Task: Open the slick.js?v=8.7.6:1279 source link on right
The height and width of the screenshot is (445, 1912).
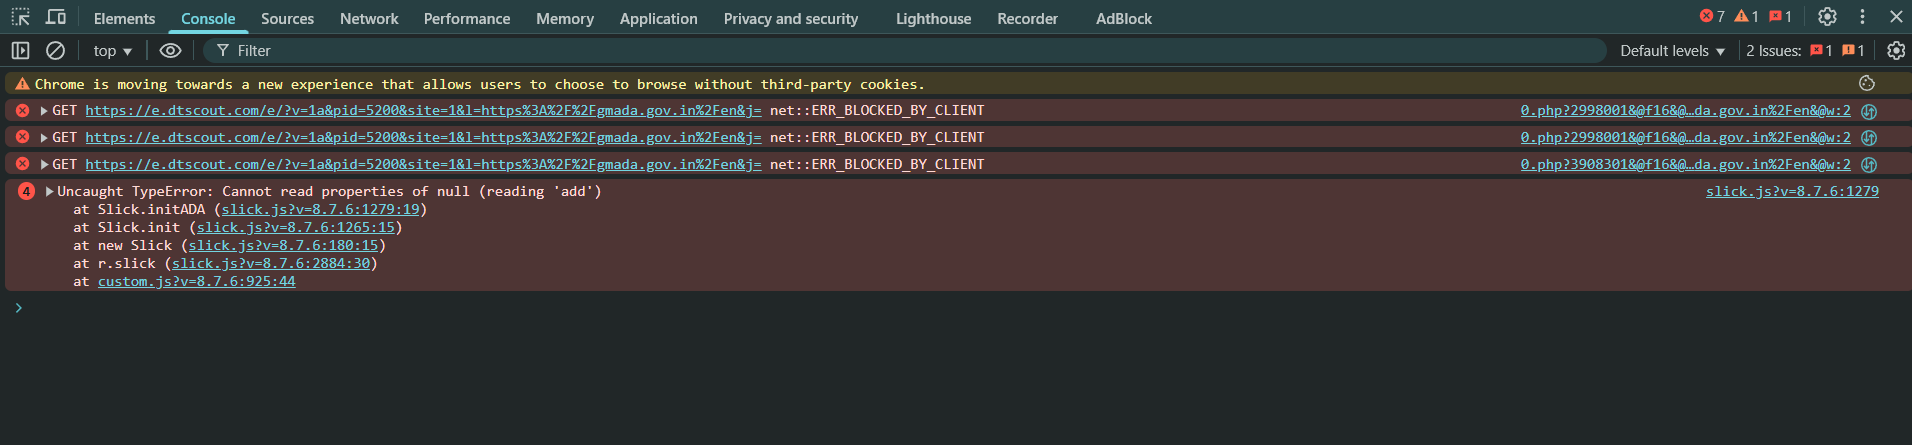Action: coord(1792,191)
